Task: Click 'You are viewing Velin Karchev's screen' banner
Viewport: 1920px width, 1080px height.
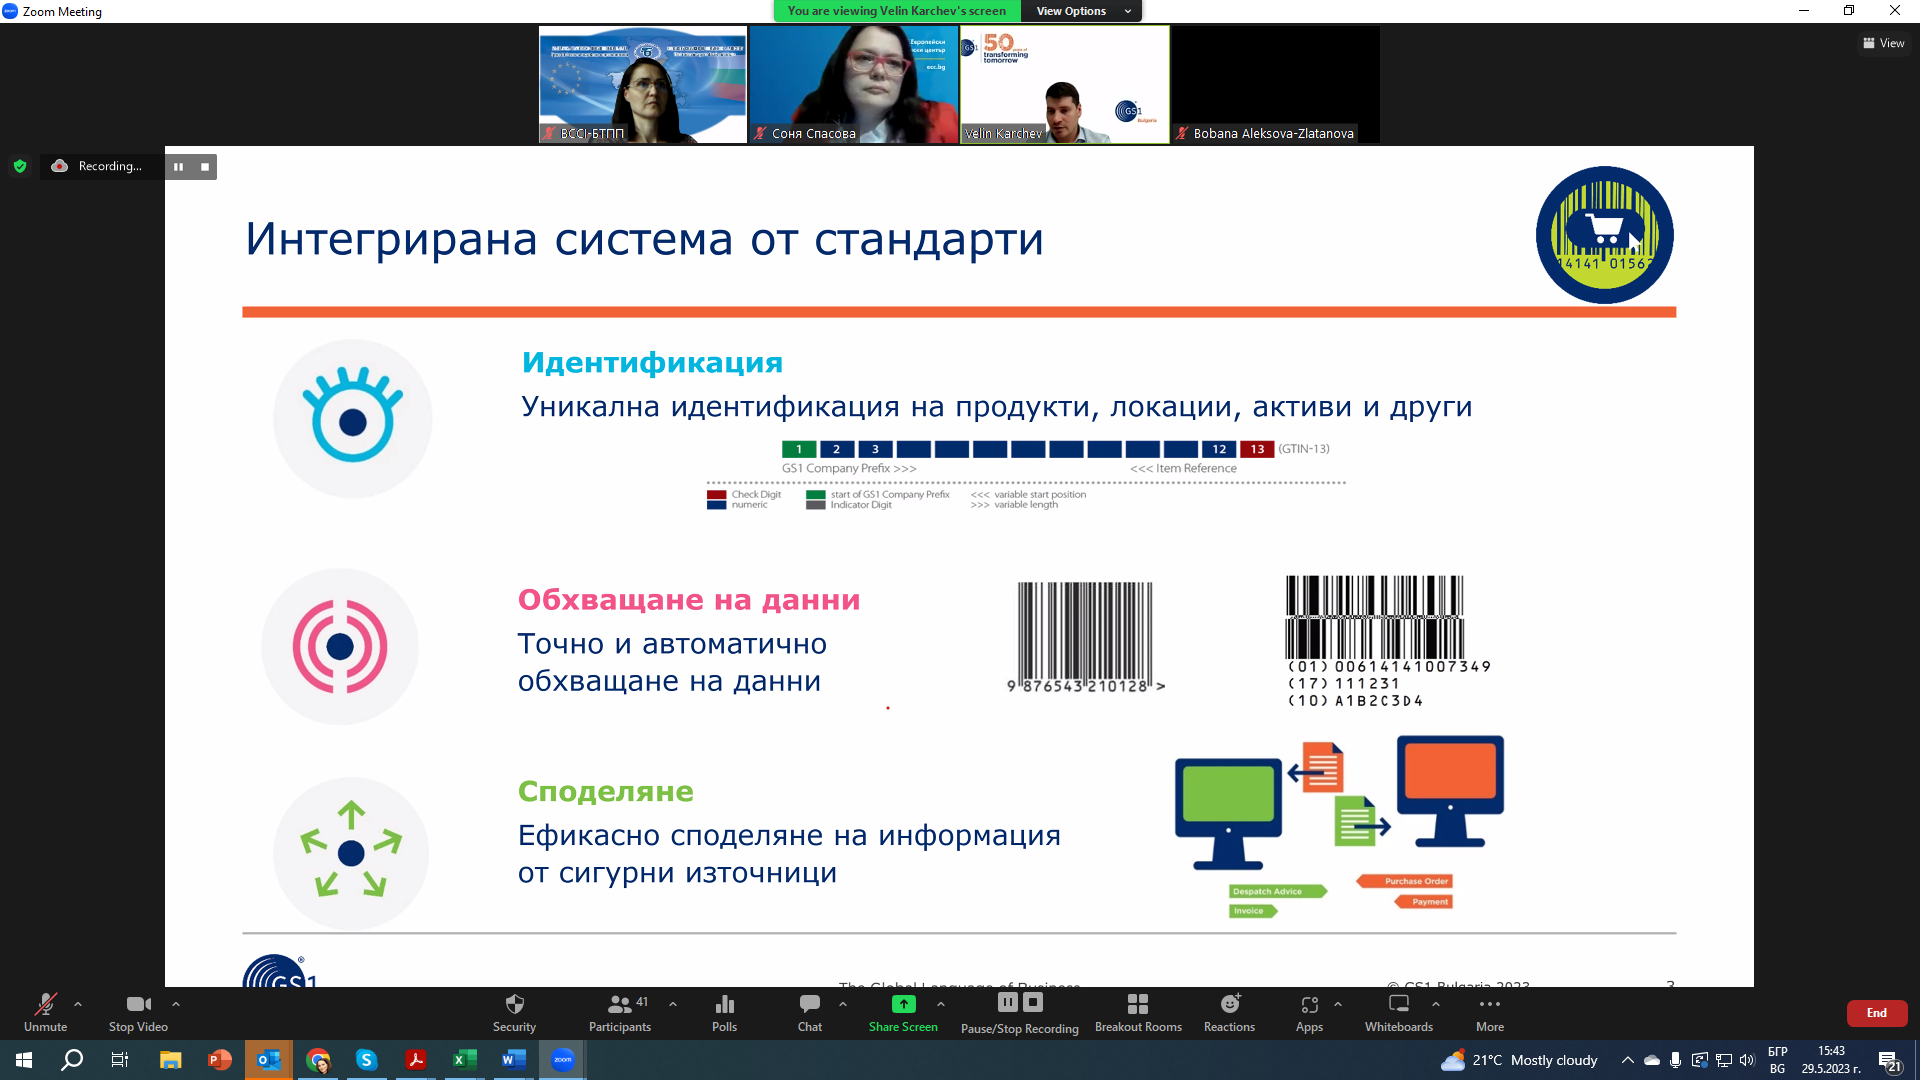Action: click(897, 11)
